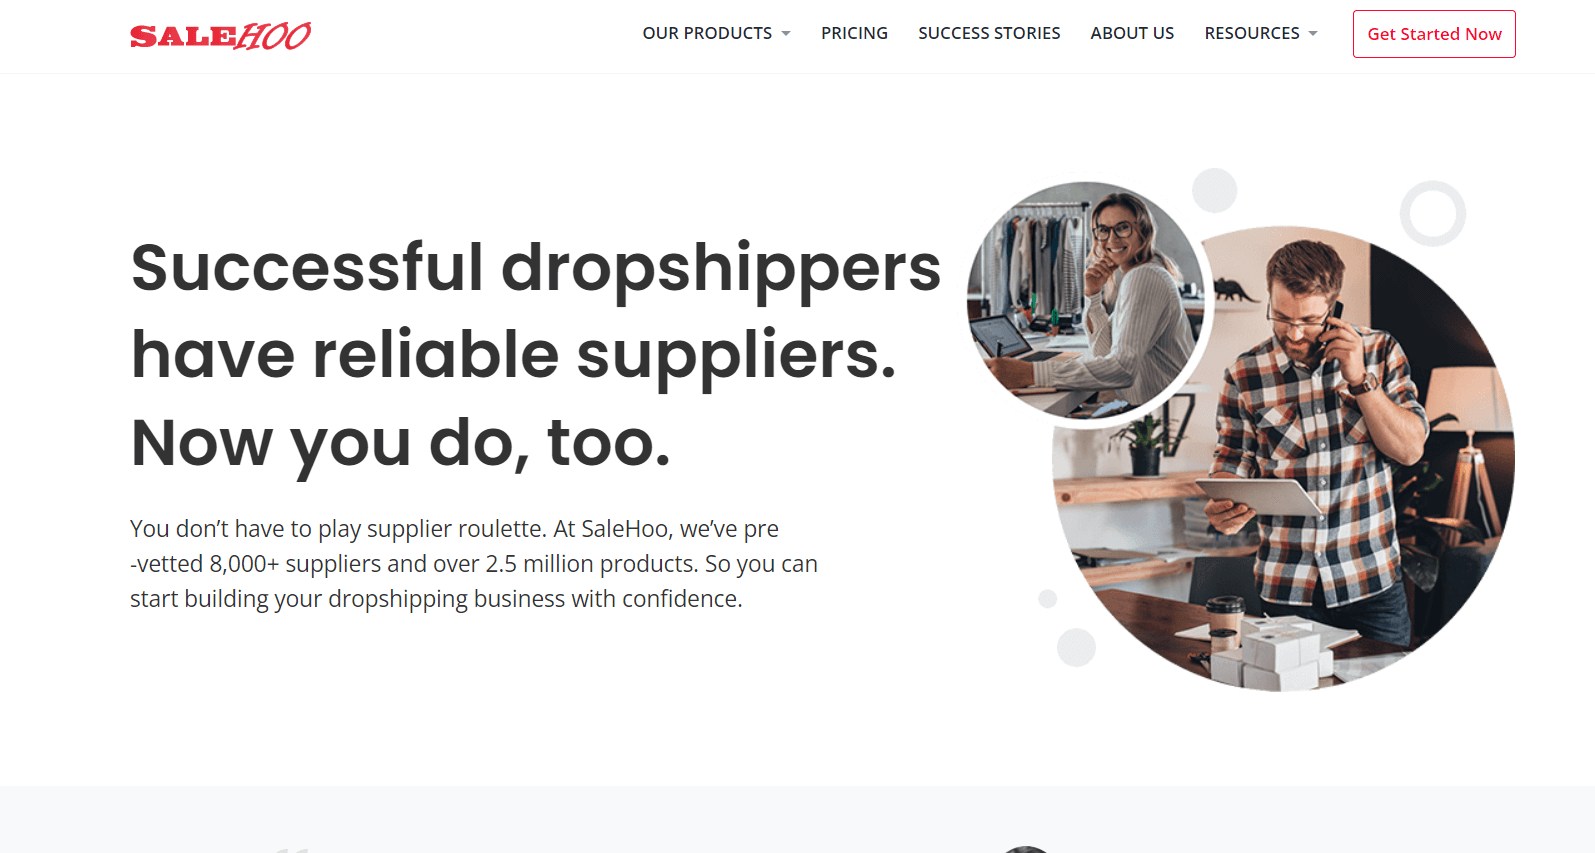Go to the Pricing page

coord(854,33)
